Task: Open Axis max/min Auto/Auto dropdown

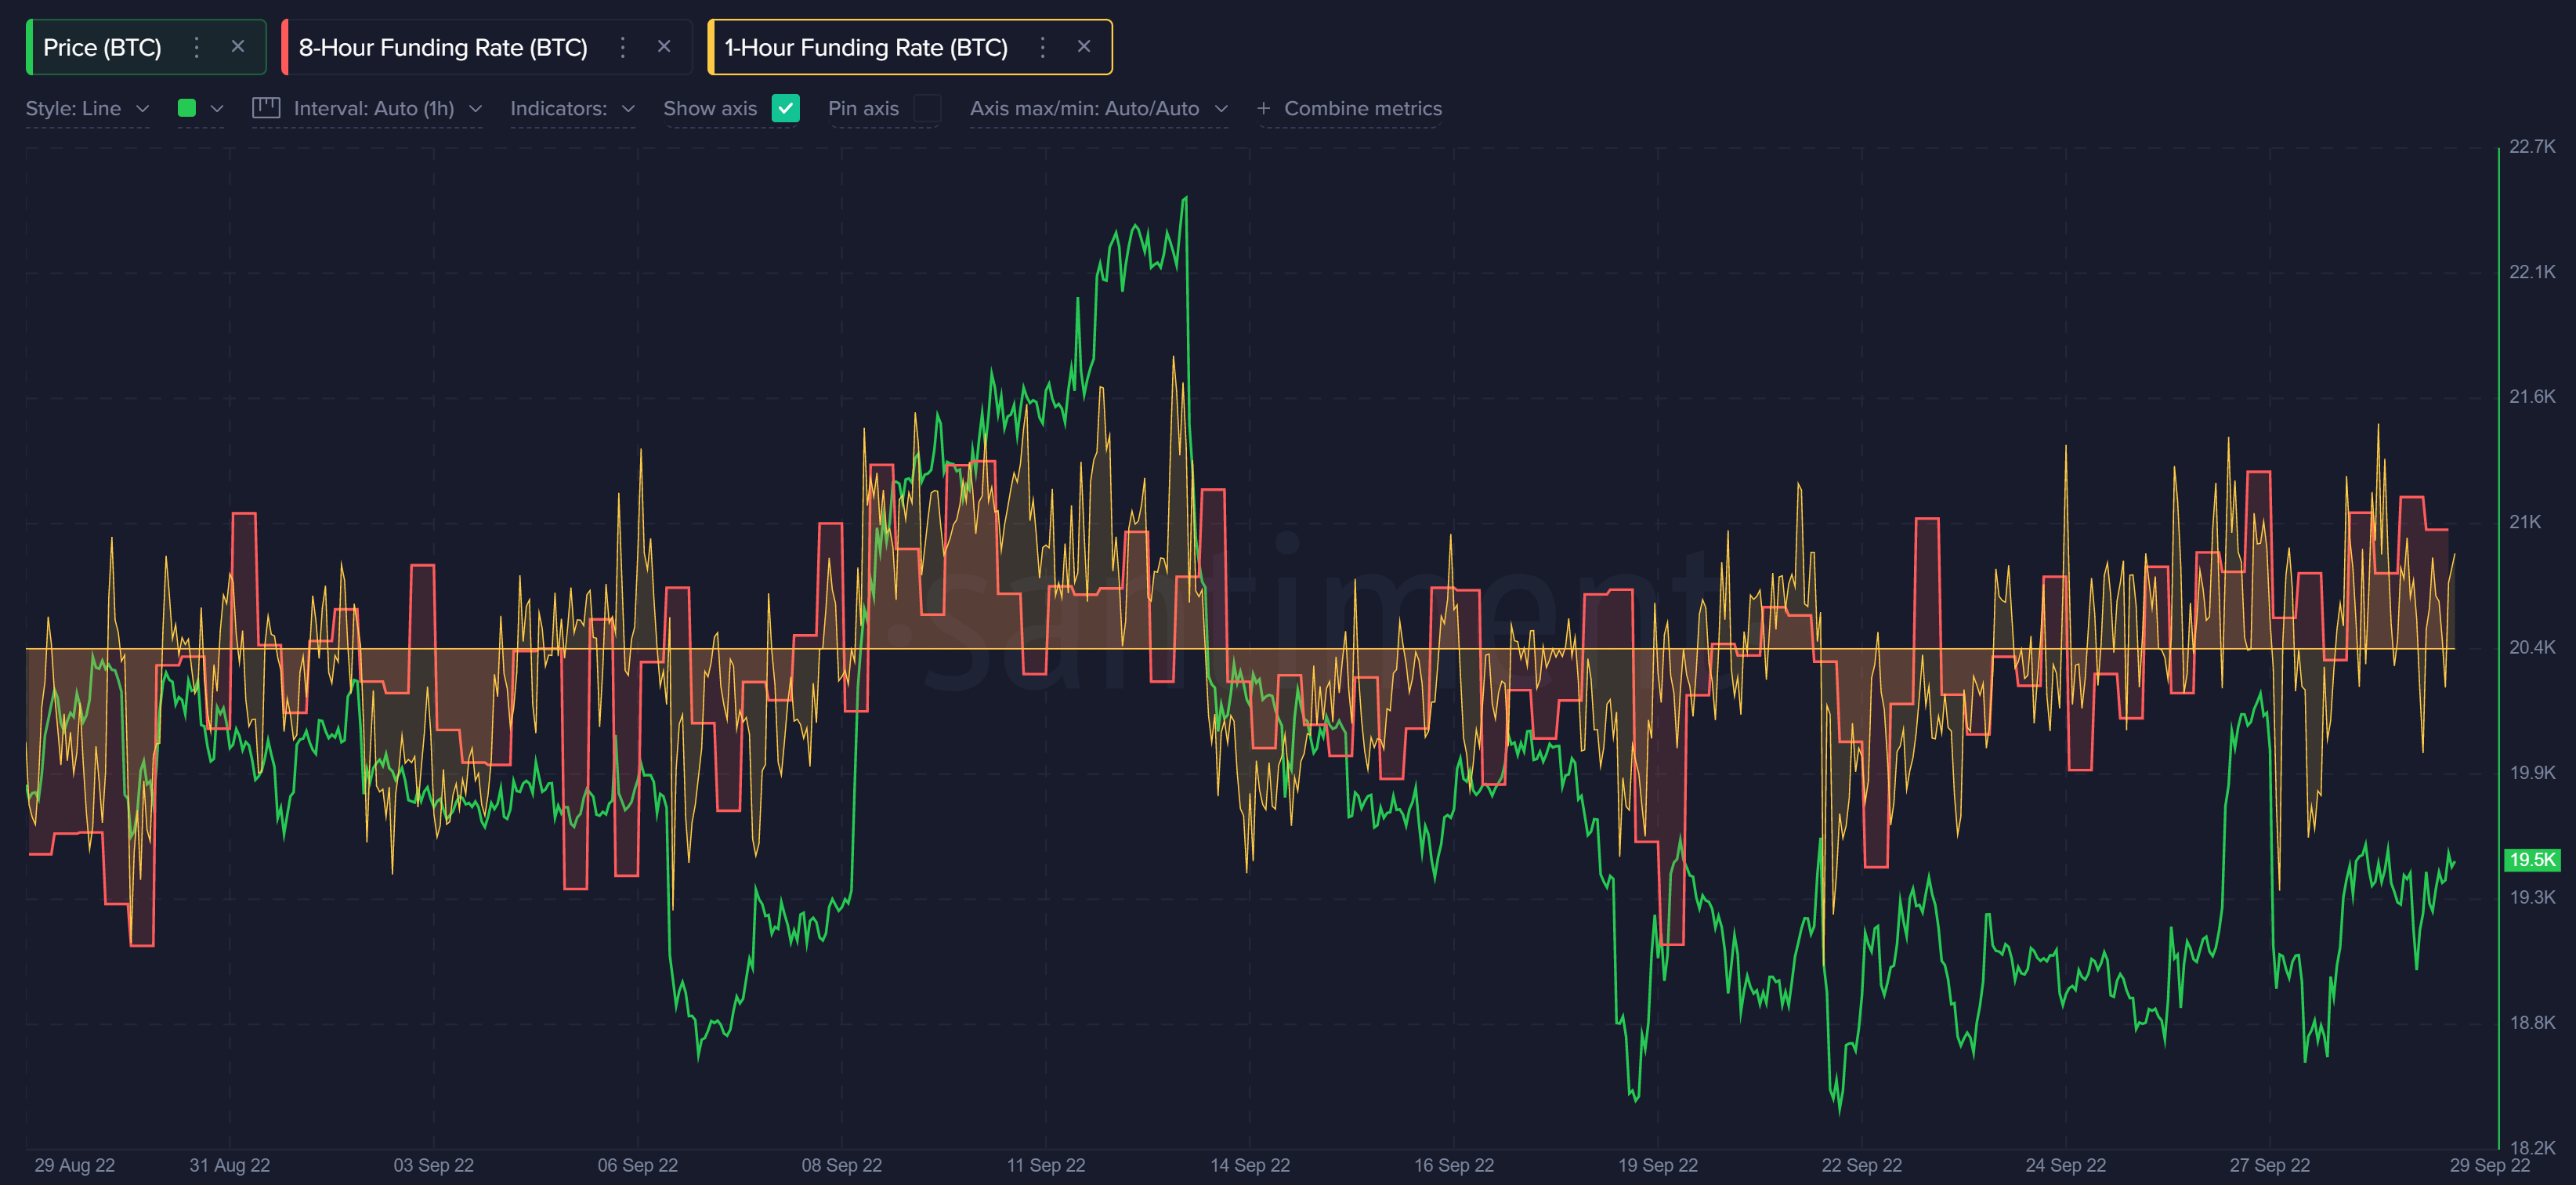Action: (1098, 108)
